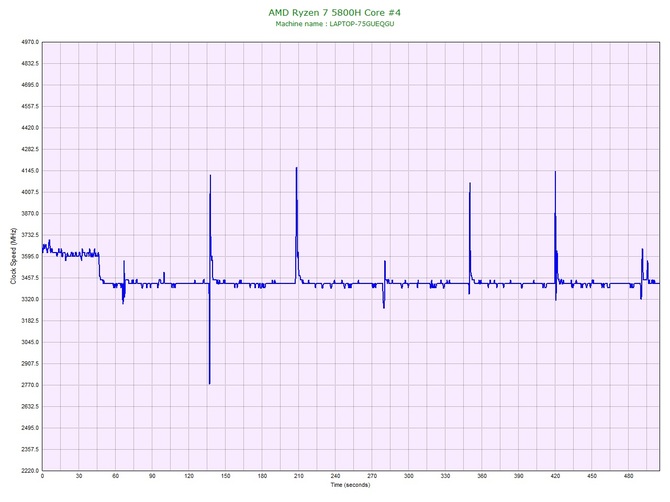Click the 3320.0 y-axis value

pos(30,299)
